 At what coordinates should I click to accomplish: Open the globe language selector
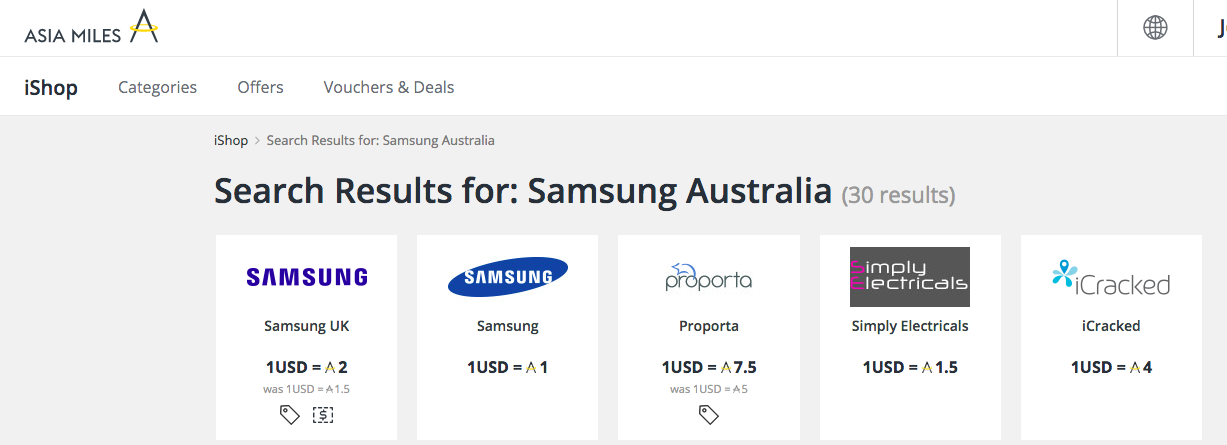click(x=1155, y=28)
